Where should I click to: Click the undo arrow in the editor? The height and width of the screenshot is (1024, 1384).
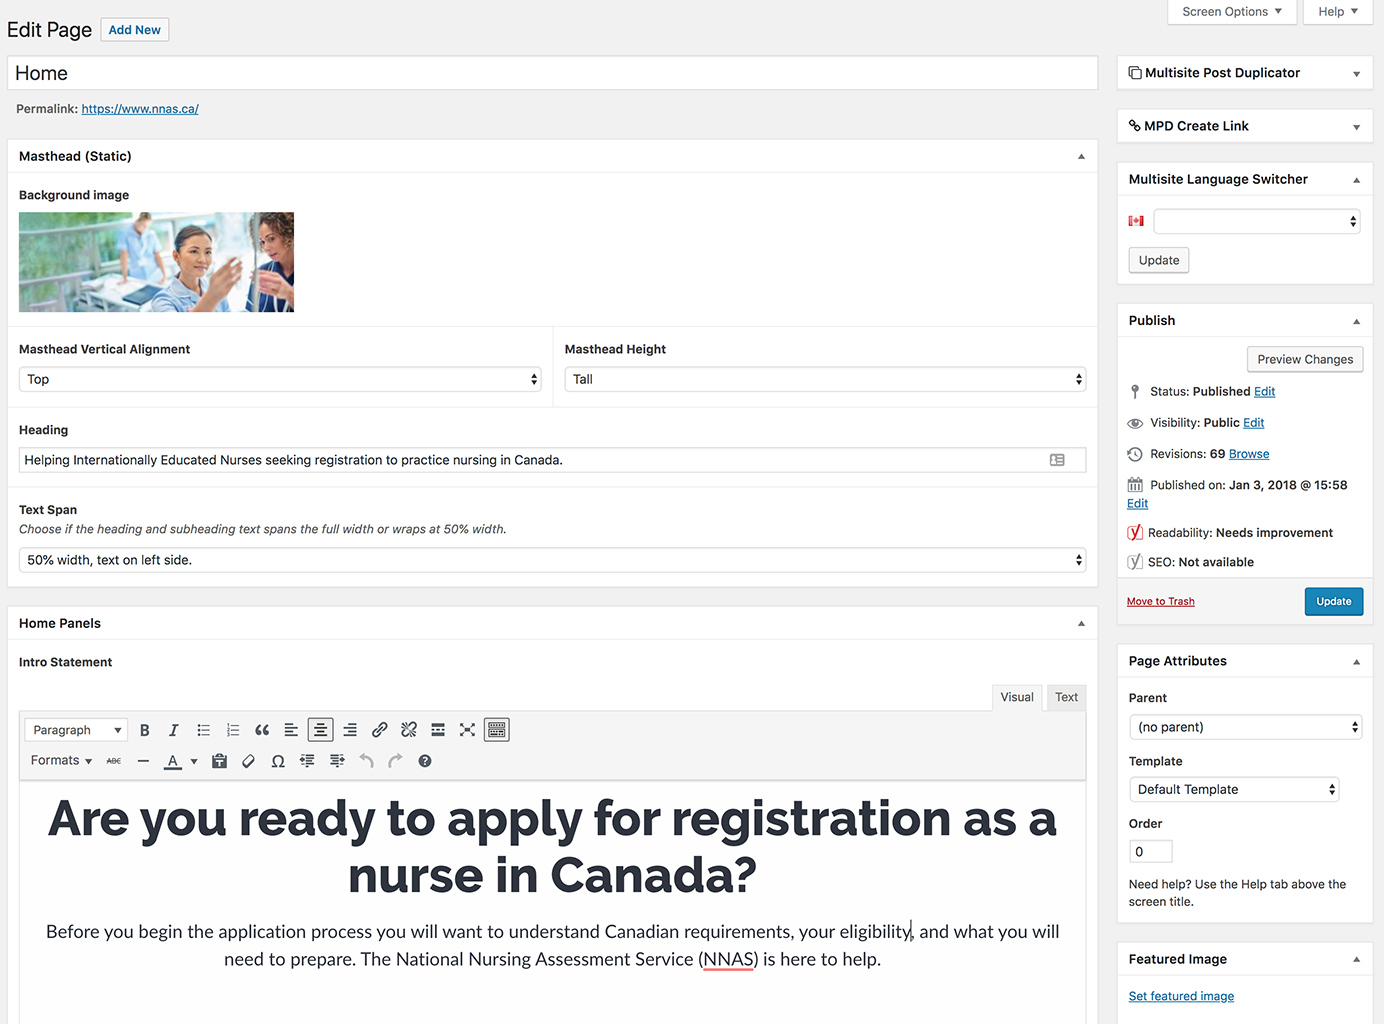click(x=366, y=760)
